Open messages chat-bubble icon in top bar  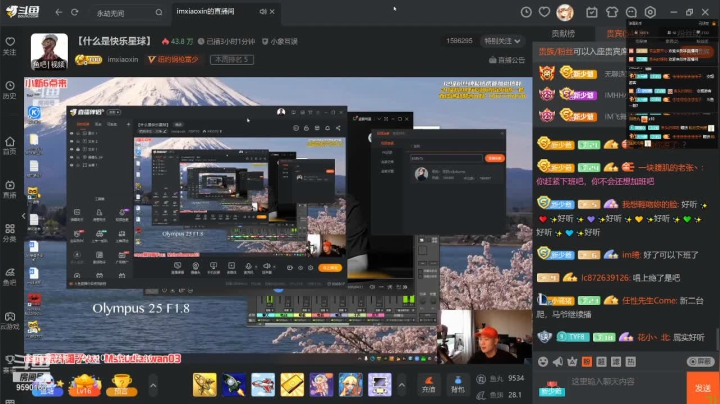tap(631, 12)
